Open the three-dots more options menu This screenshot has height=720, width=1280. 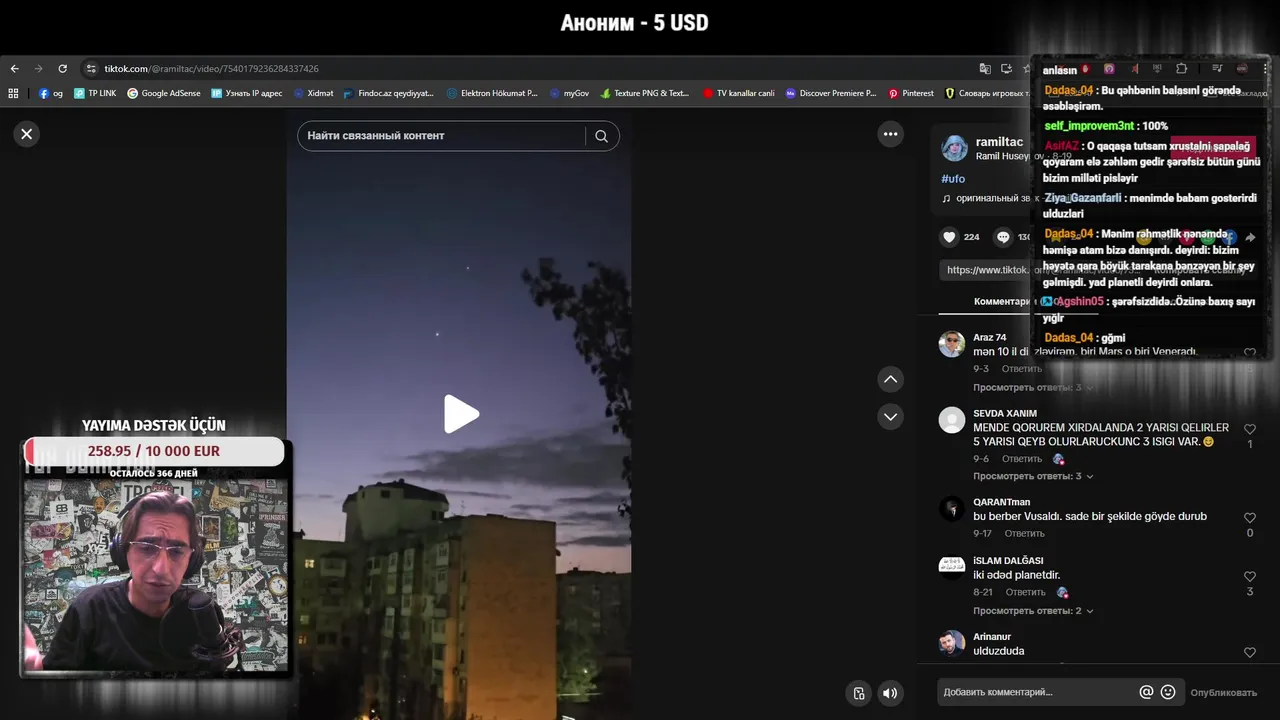point(890,134)
